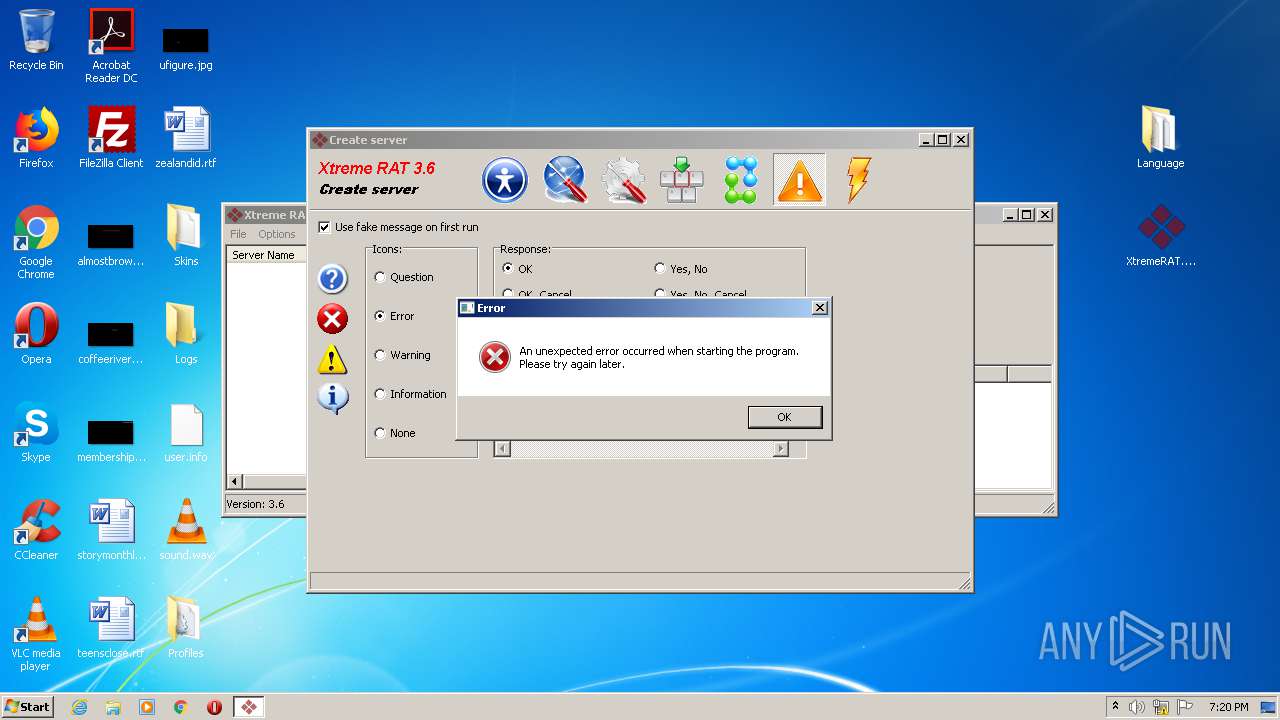Select the Question icon radio button
The width and height of the screenshot is (1280, 720).
point(380,277)
